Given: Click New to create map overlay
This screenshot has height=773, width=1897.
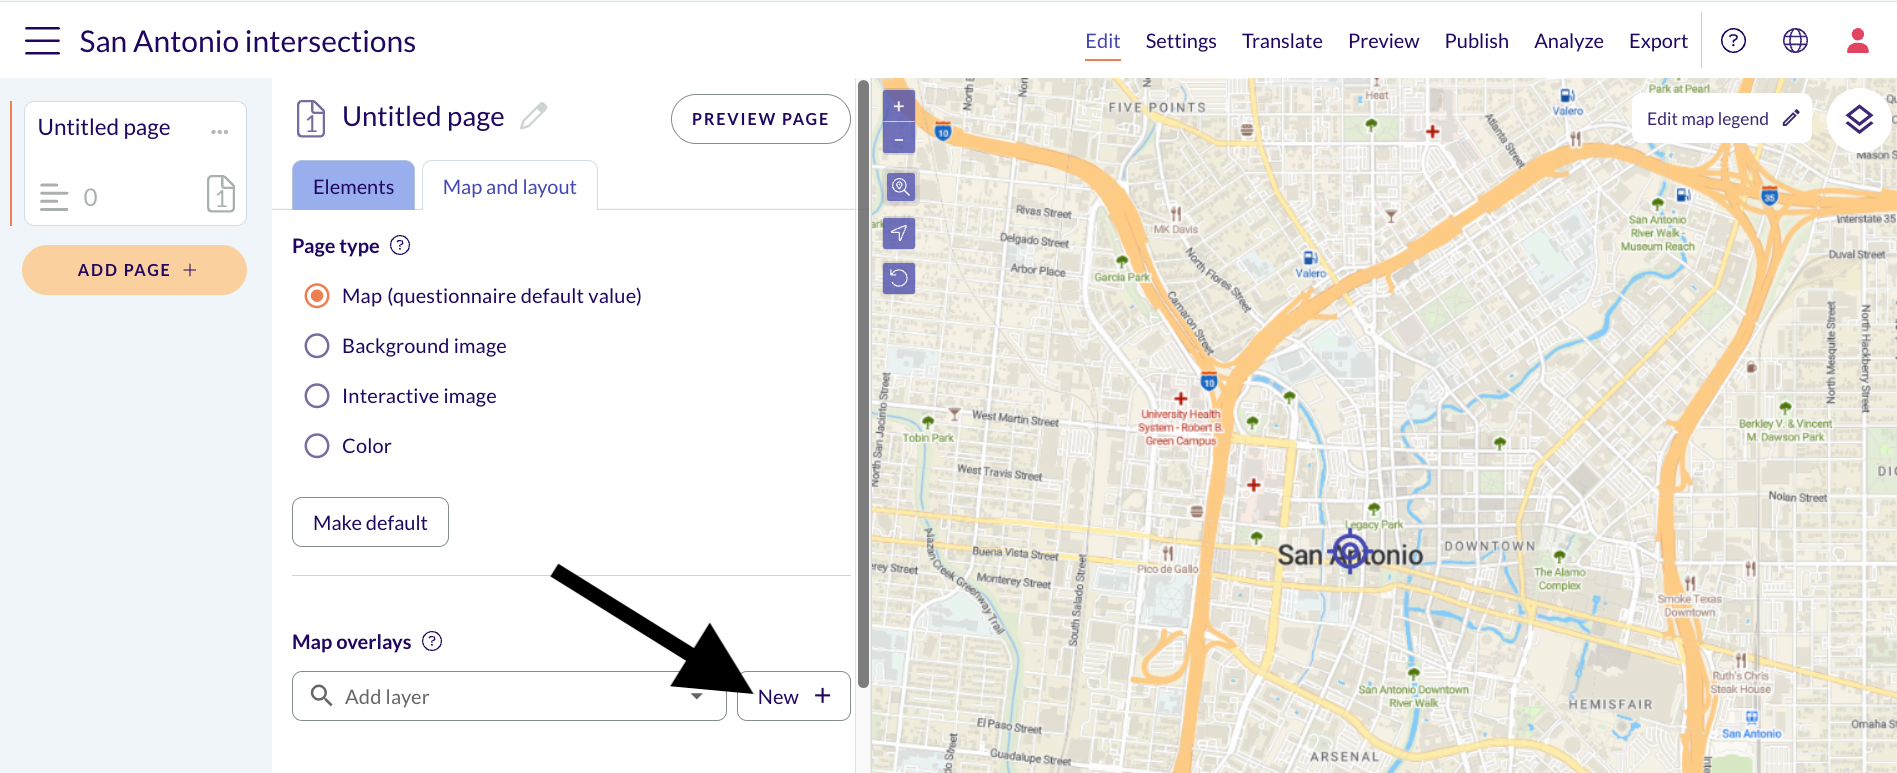Looking at the screenshot, I should point(794,696).
